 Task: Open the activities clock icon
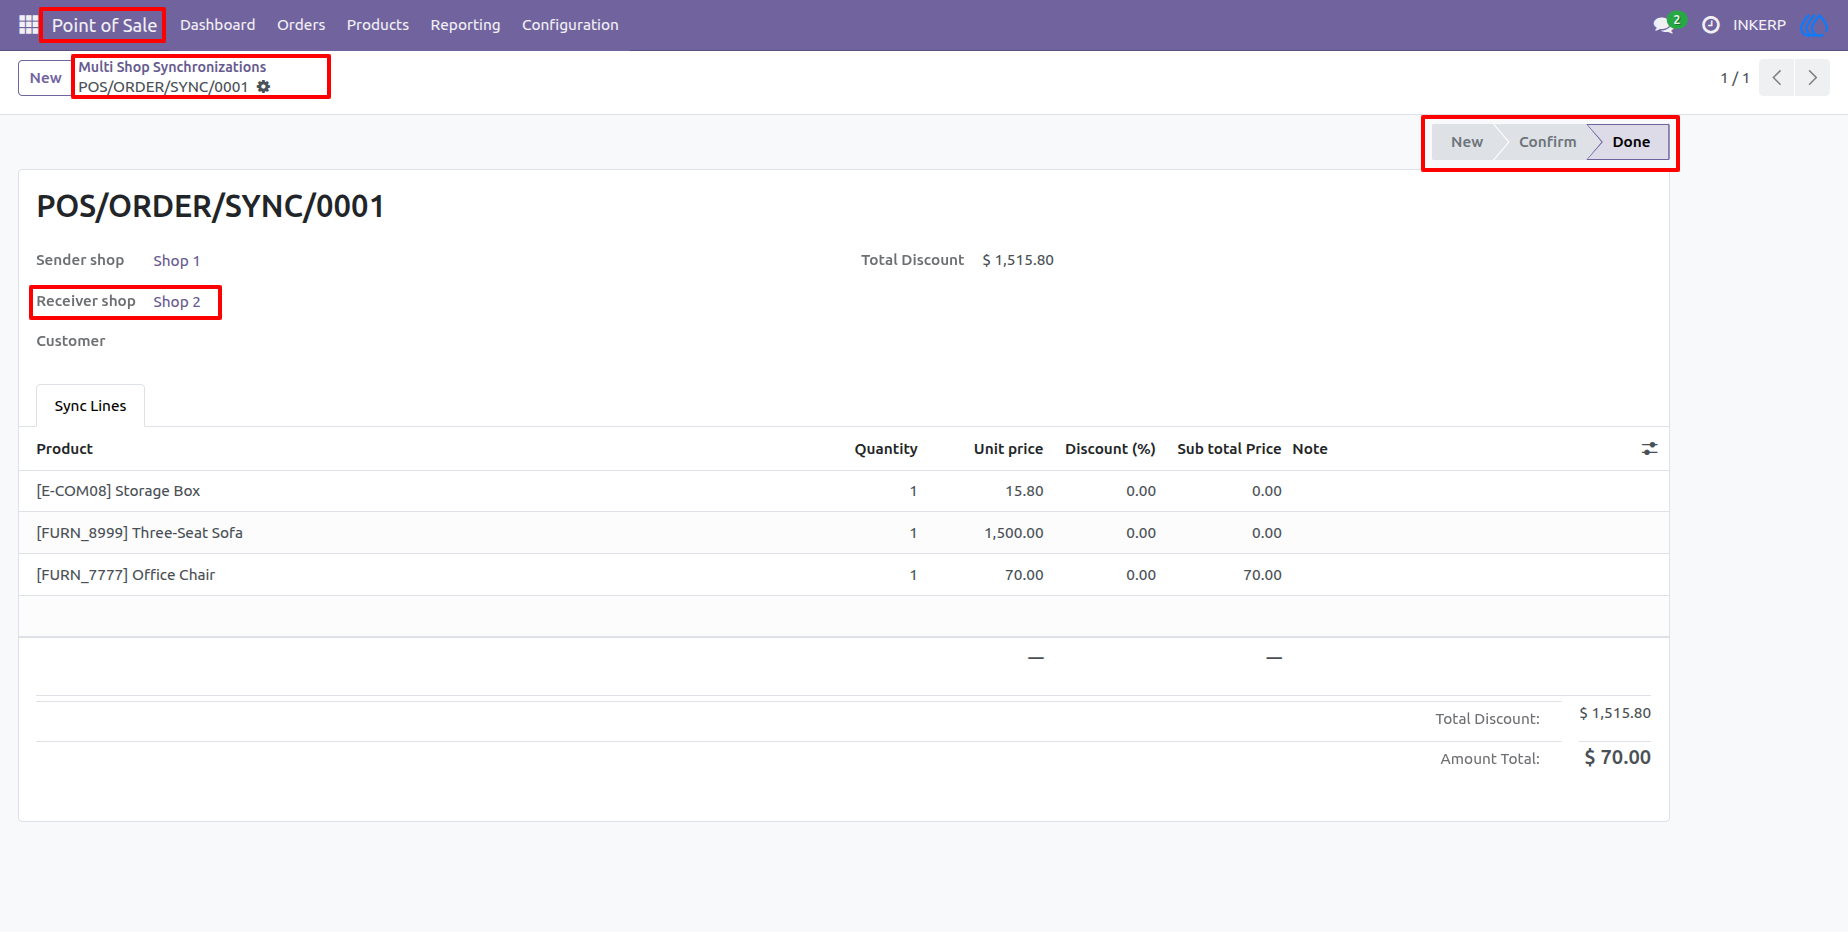(1711, 25)
